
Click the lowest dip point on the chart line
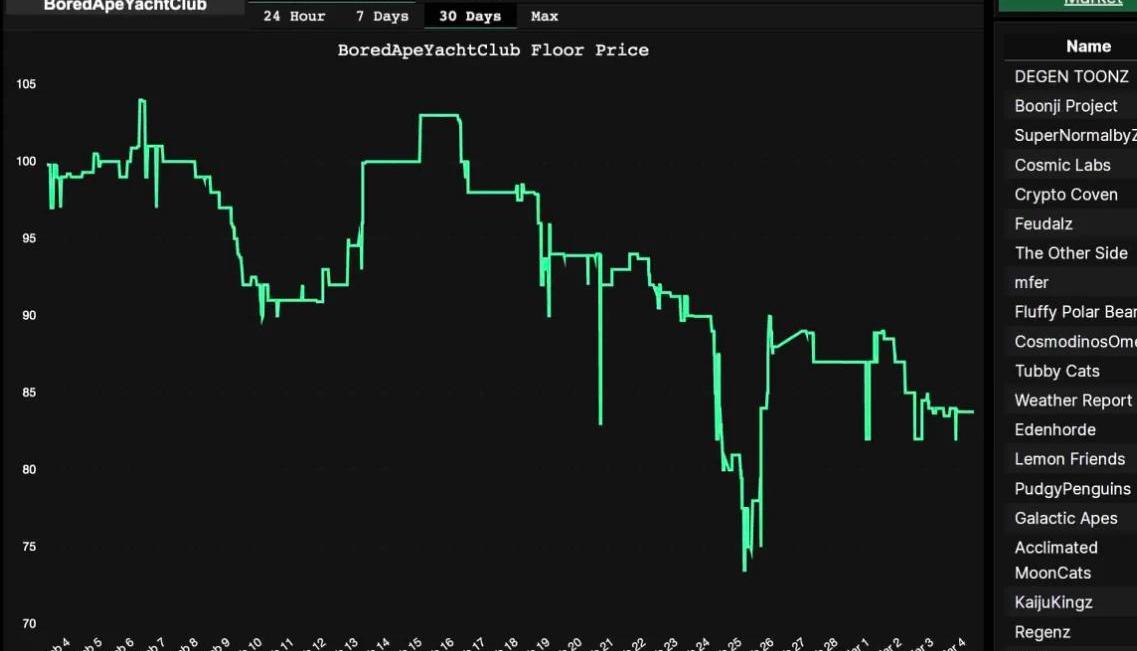point(745,570)
